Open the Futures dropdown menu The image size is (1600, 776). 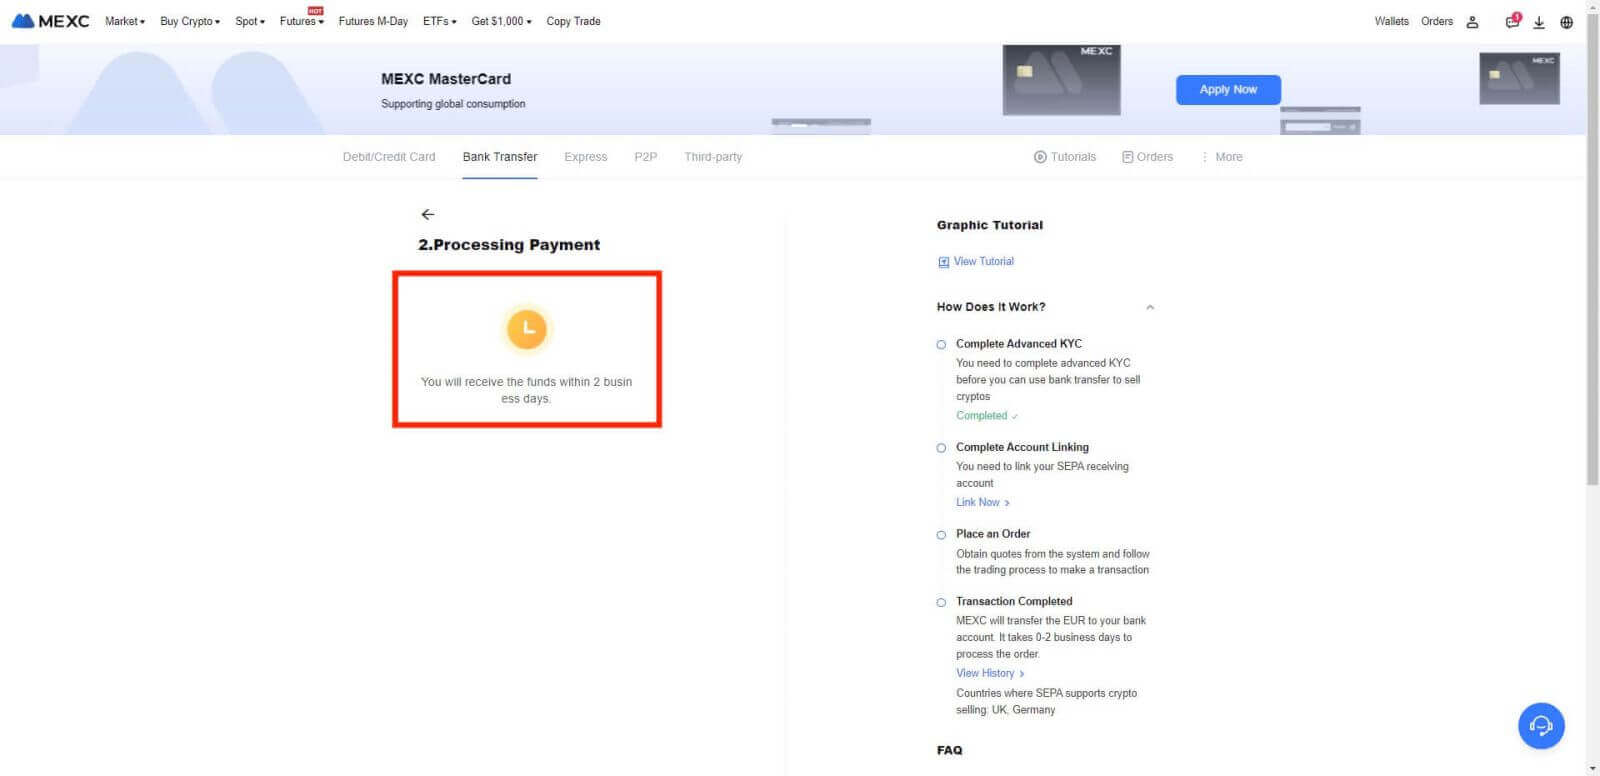pos(302,21)
